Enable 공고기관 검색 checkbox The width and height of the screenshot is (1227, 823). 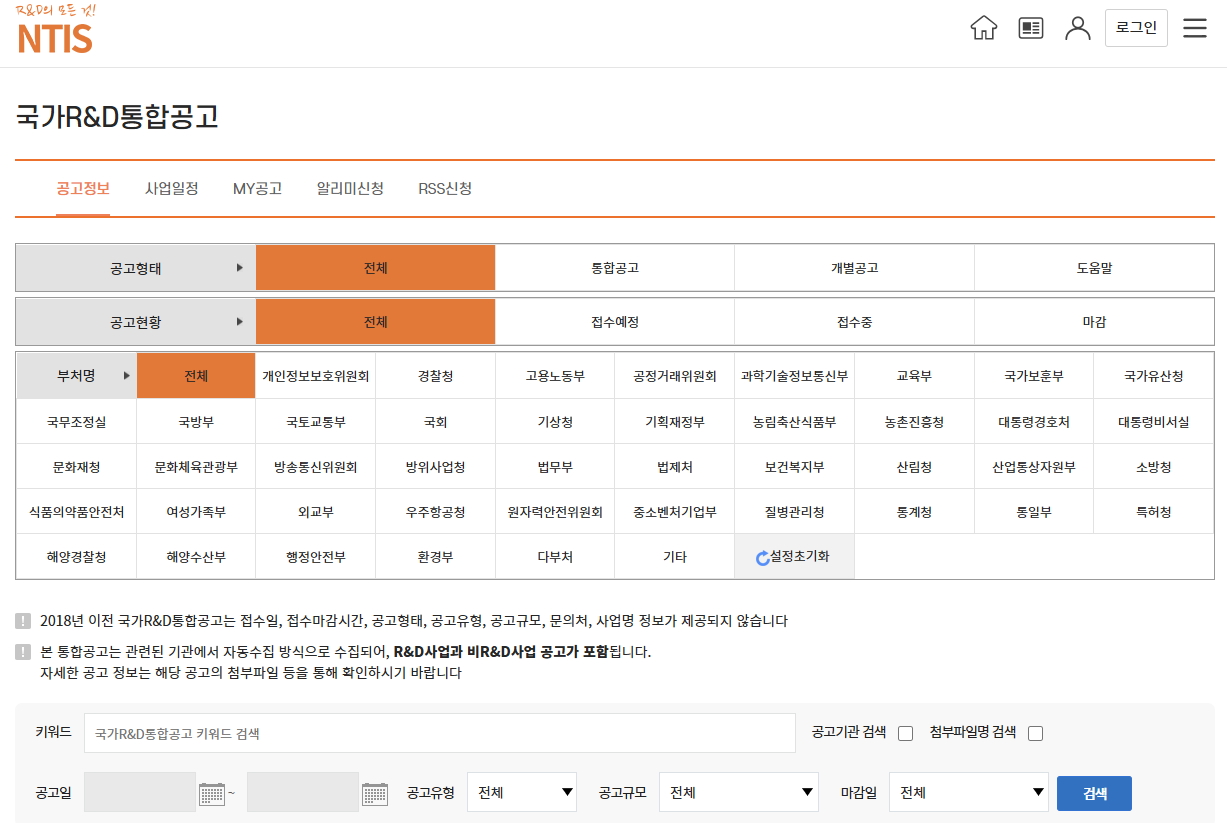click(905, 733)
